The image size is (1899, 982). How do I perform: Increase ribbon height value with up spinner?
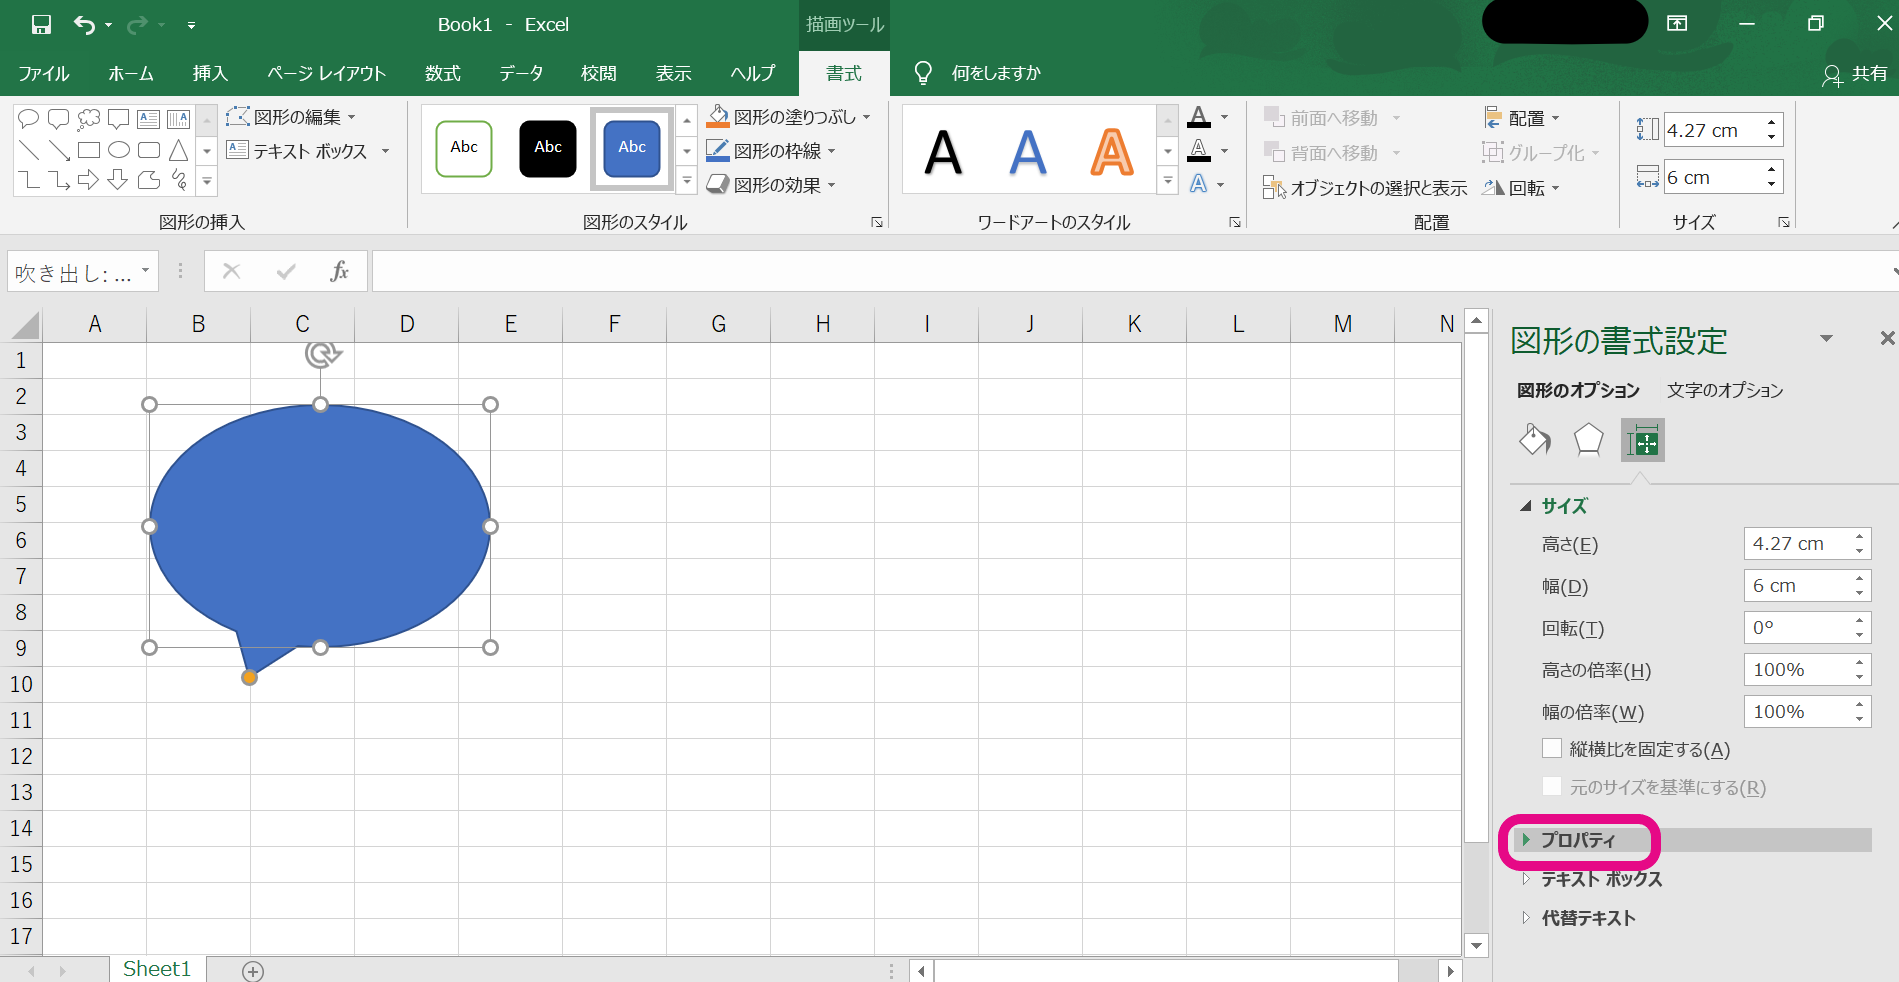1771,123
